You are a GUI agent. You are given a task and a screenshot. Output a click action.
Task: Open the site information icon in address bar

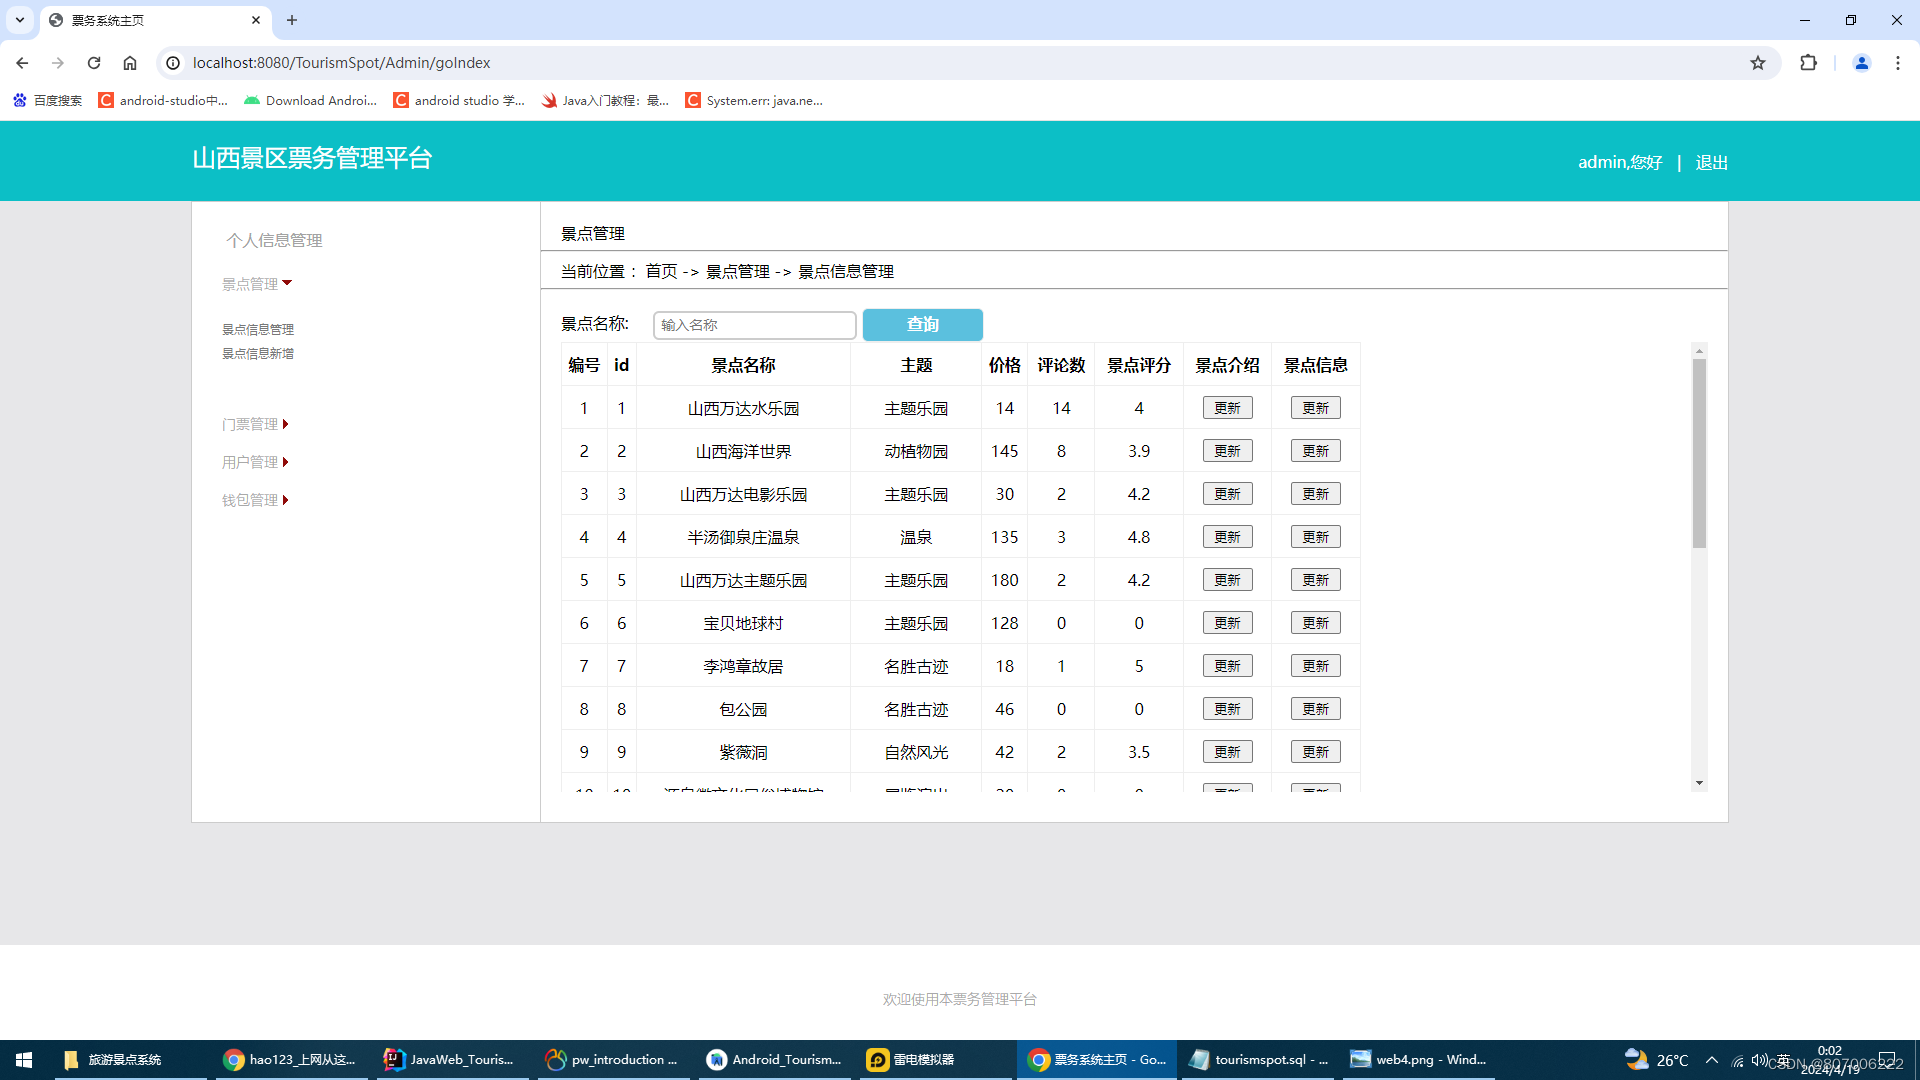click(x=173, y=63)
